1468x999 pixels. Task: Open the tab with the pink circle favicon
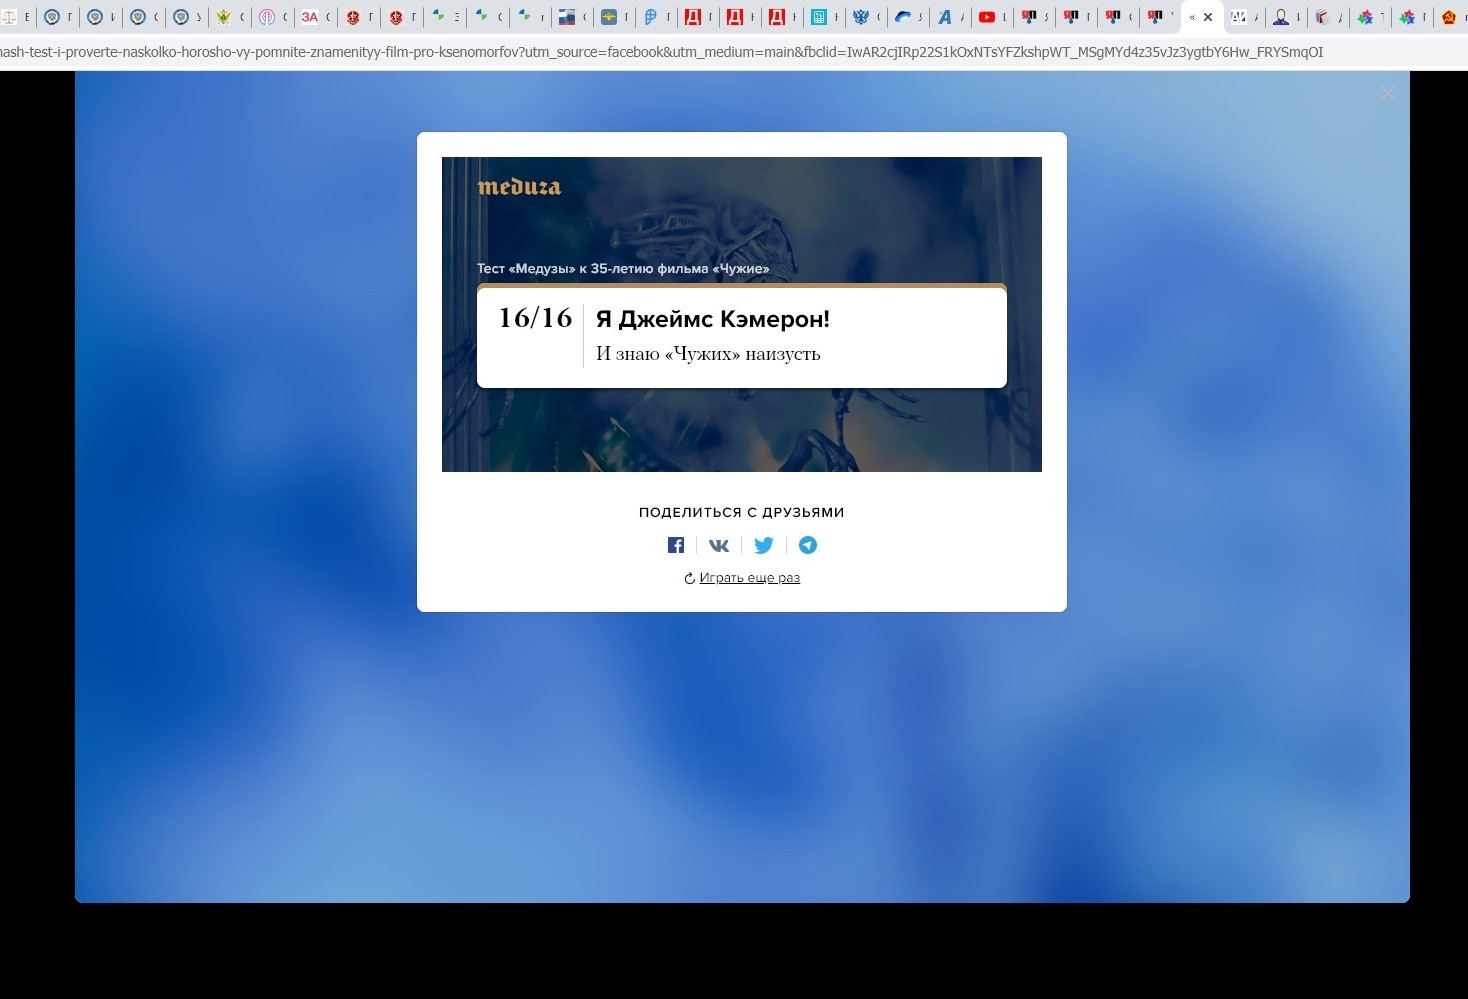pos(267,17)
